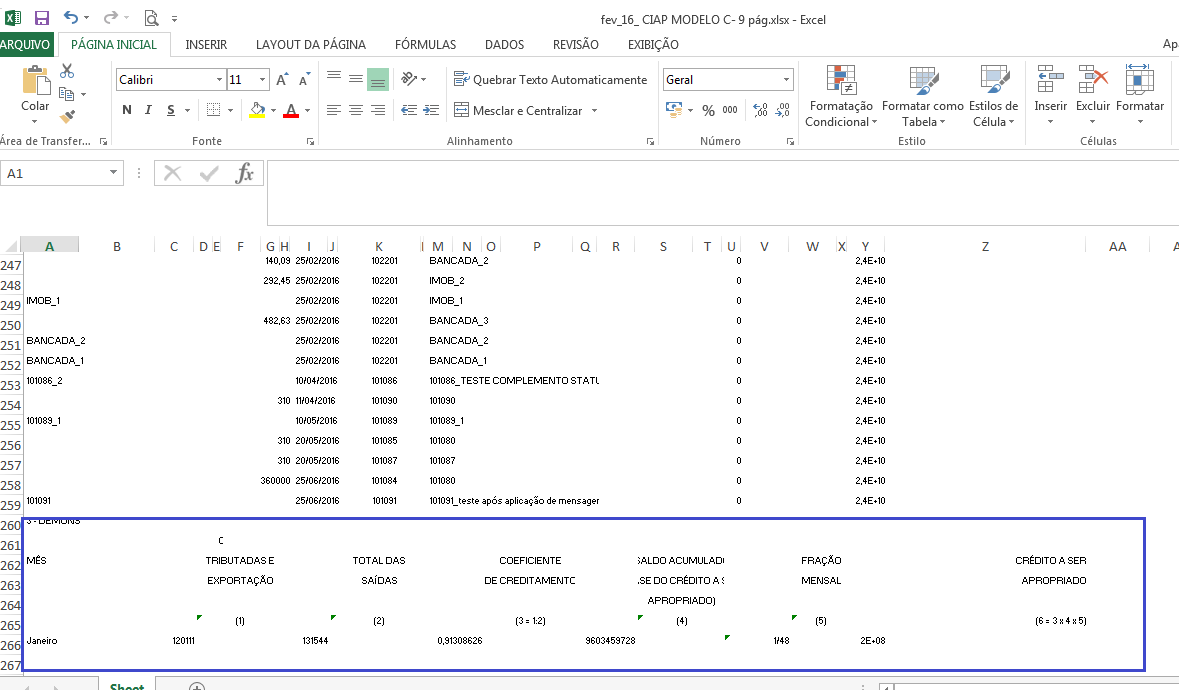
Task: Click the Insert Function fx icon
Action: click(244, 174)
